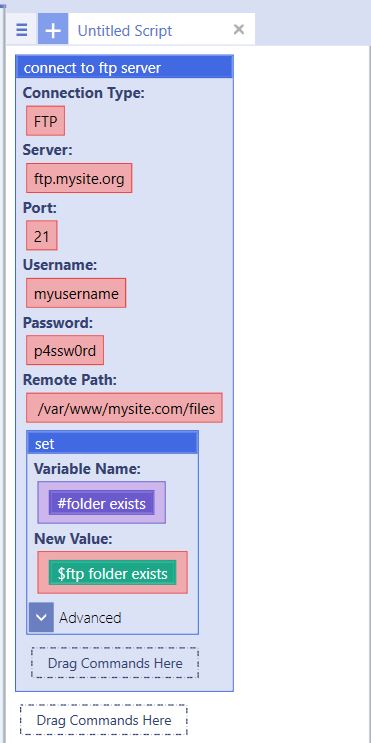Edit the Port field showing 21
The width and height of the screenshot is (371, 743).
point(42,236)
